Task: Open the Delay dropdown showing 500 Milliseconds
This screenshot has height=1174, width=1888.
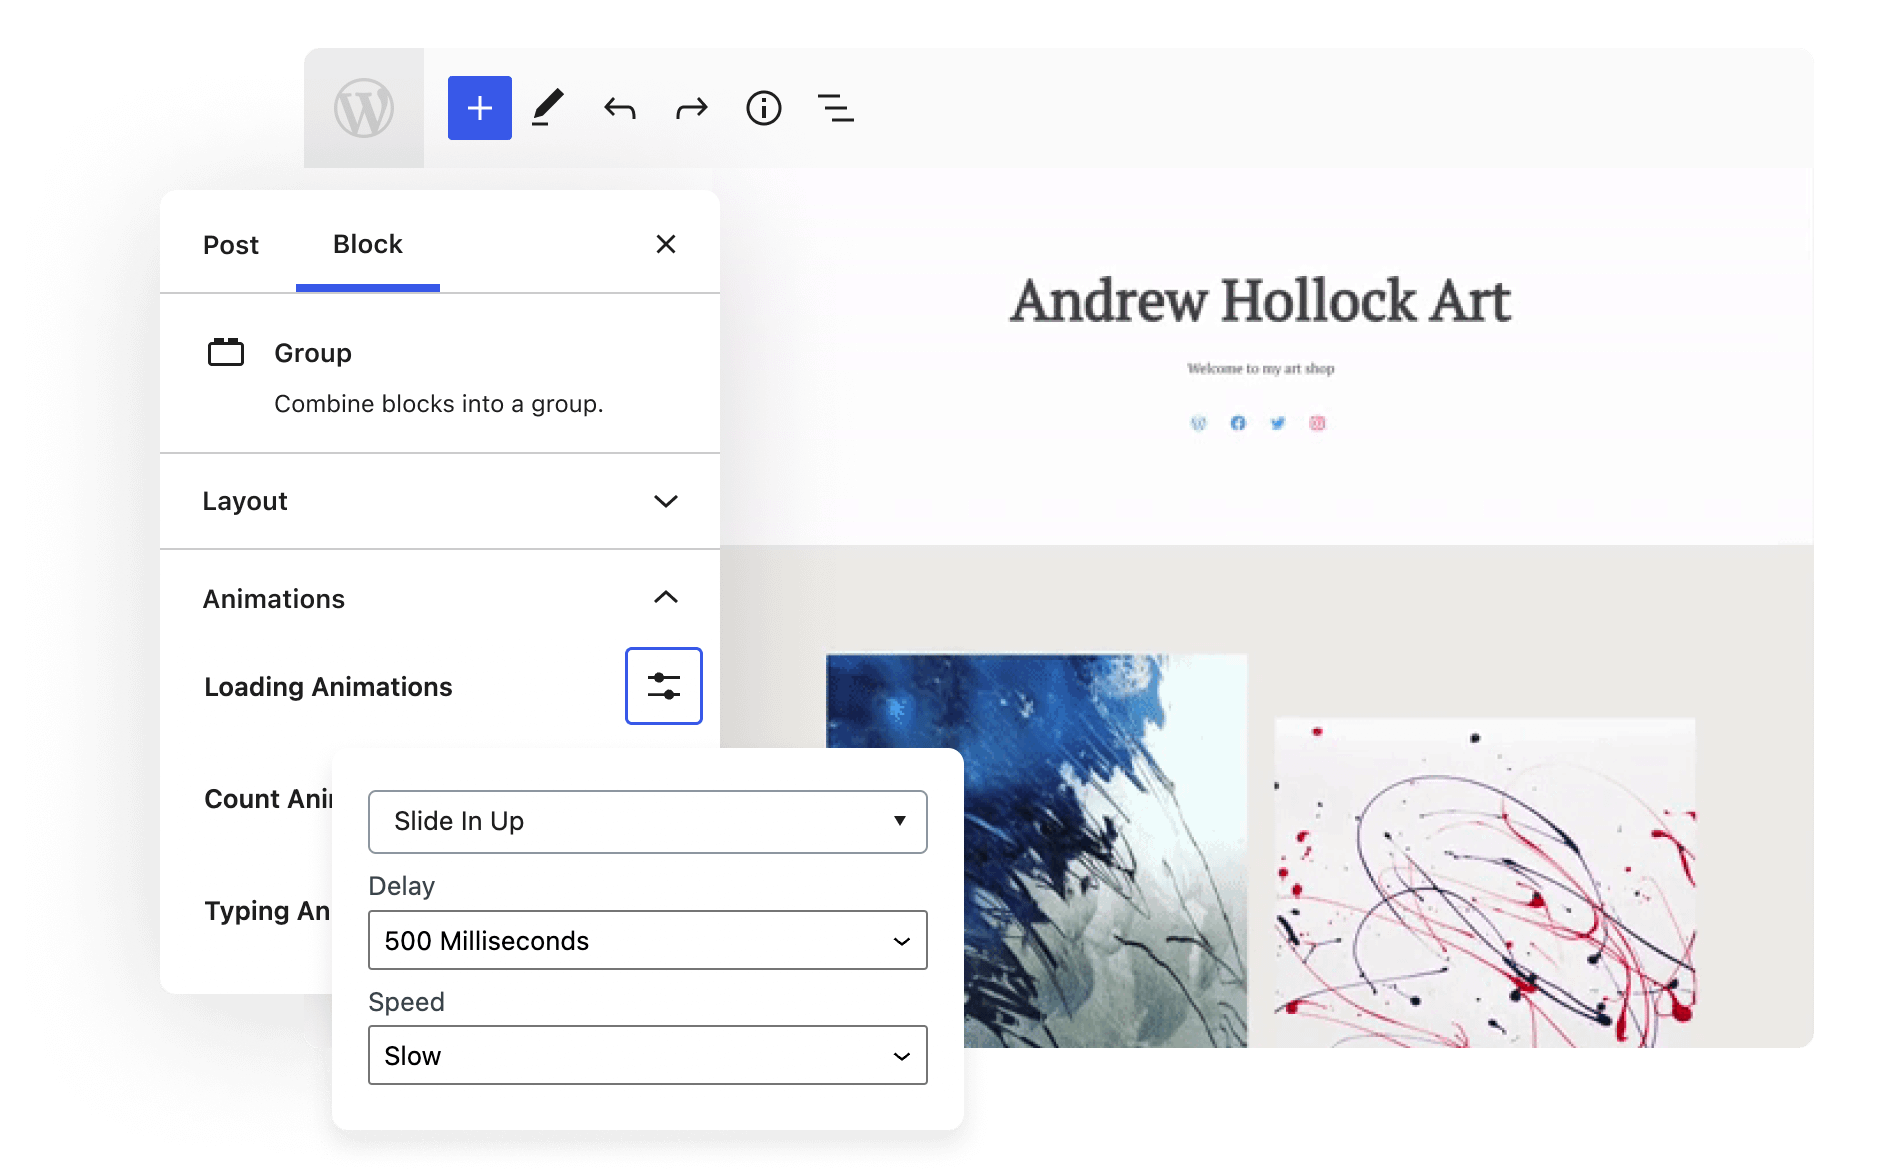Action: click(647, 940)
